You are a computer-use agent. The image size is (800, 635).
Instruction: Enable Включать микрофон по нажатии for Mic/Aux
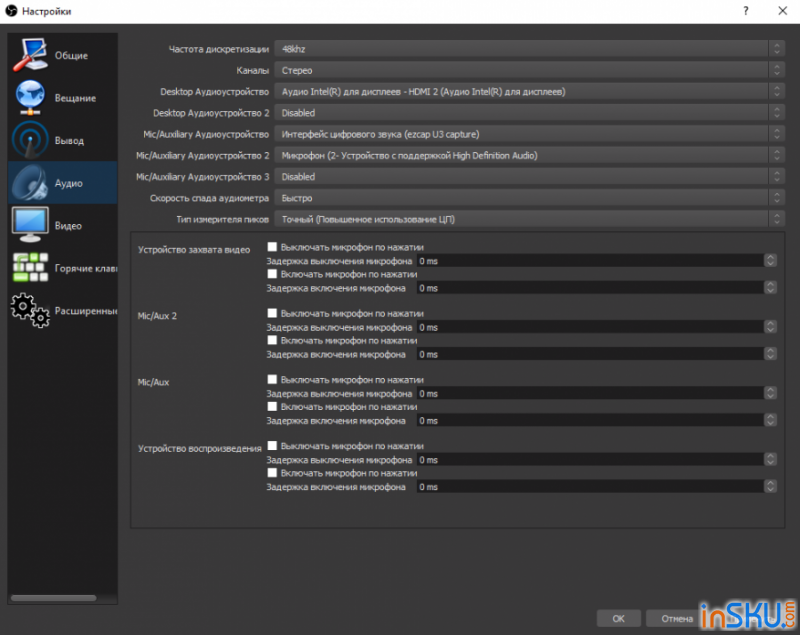tap(272, 407)
